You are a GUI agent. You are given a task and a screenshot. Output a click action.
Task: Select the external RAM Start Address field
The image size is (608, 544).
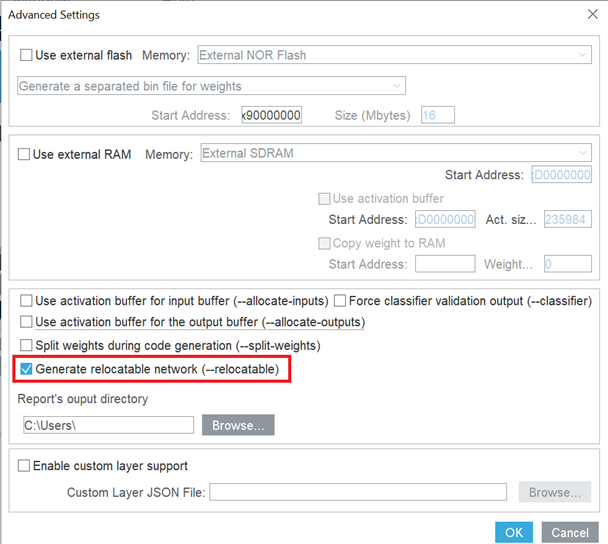click(x=561, y=174)
